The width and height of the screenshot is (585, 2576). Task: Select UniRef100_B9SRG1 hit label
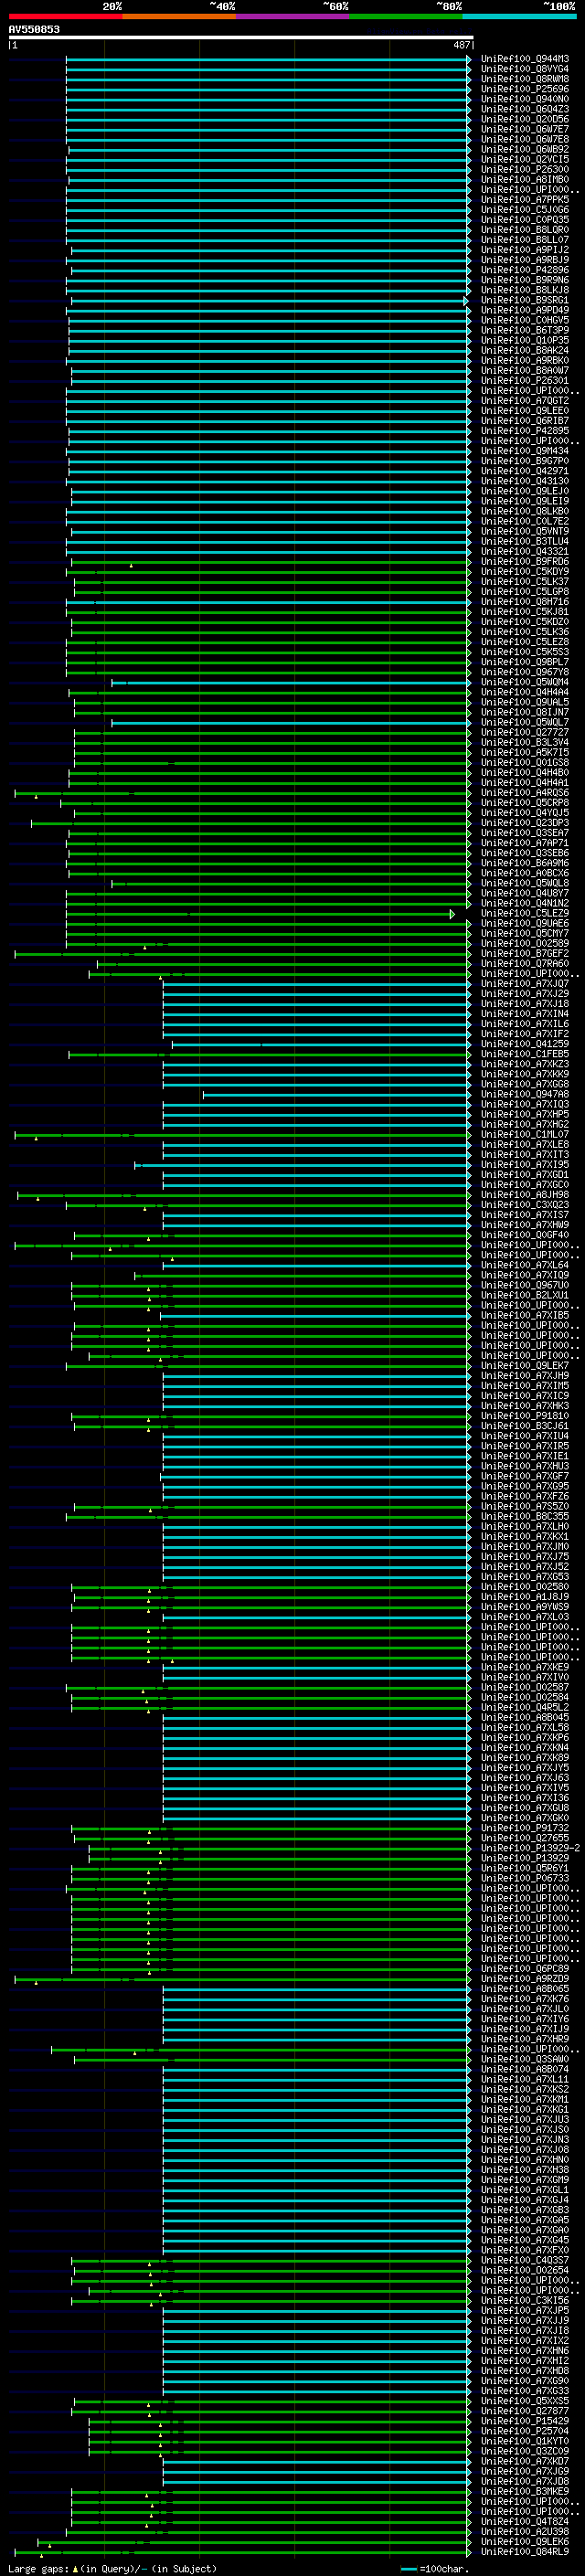point(524,300)
